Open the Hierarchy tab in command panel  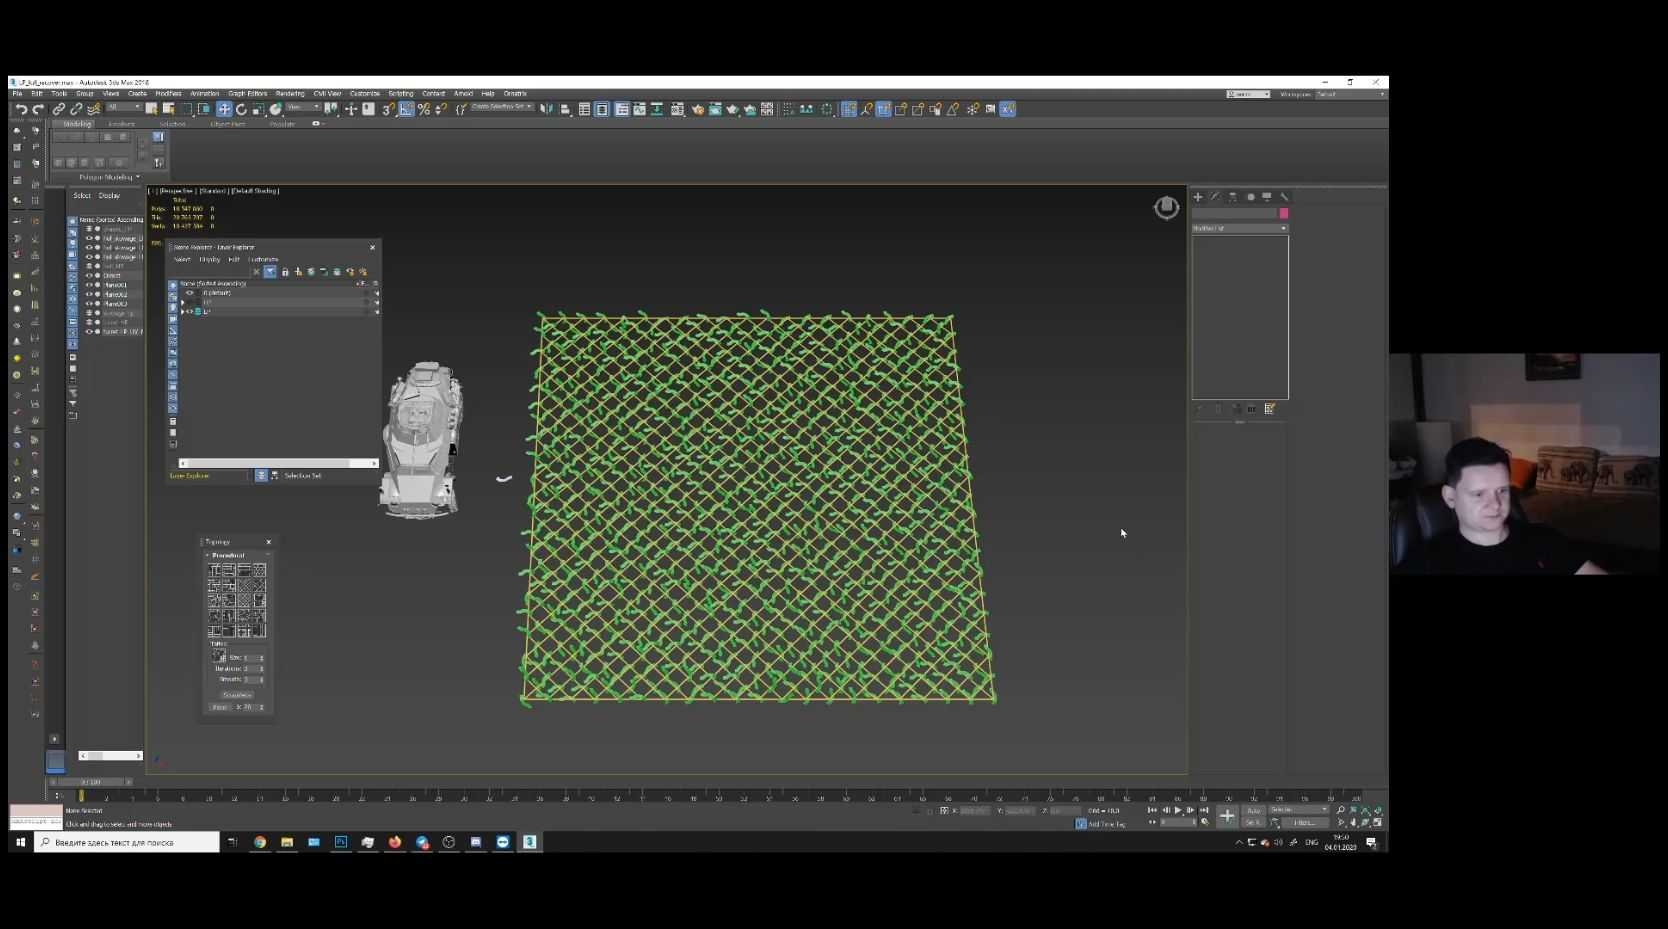pos(1232,197)
